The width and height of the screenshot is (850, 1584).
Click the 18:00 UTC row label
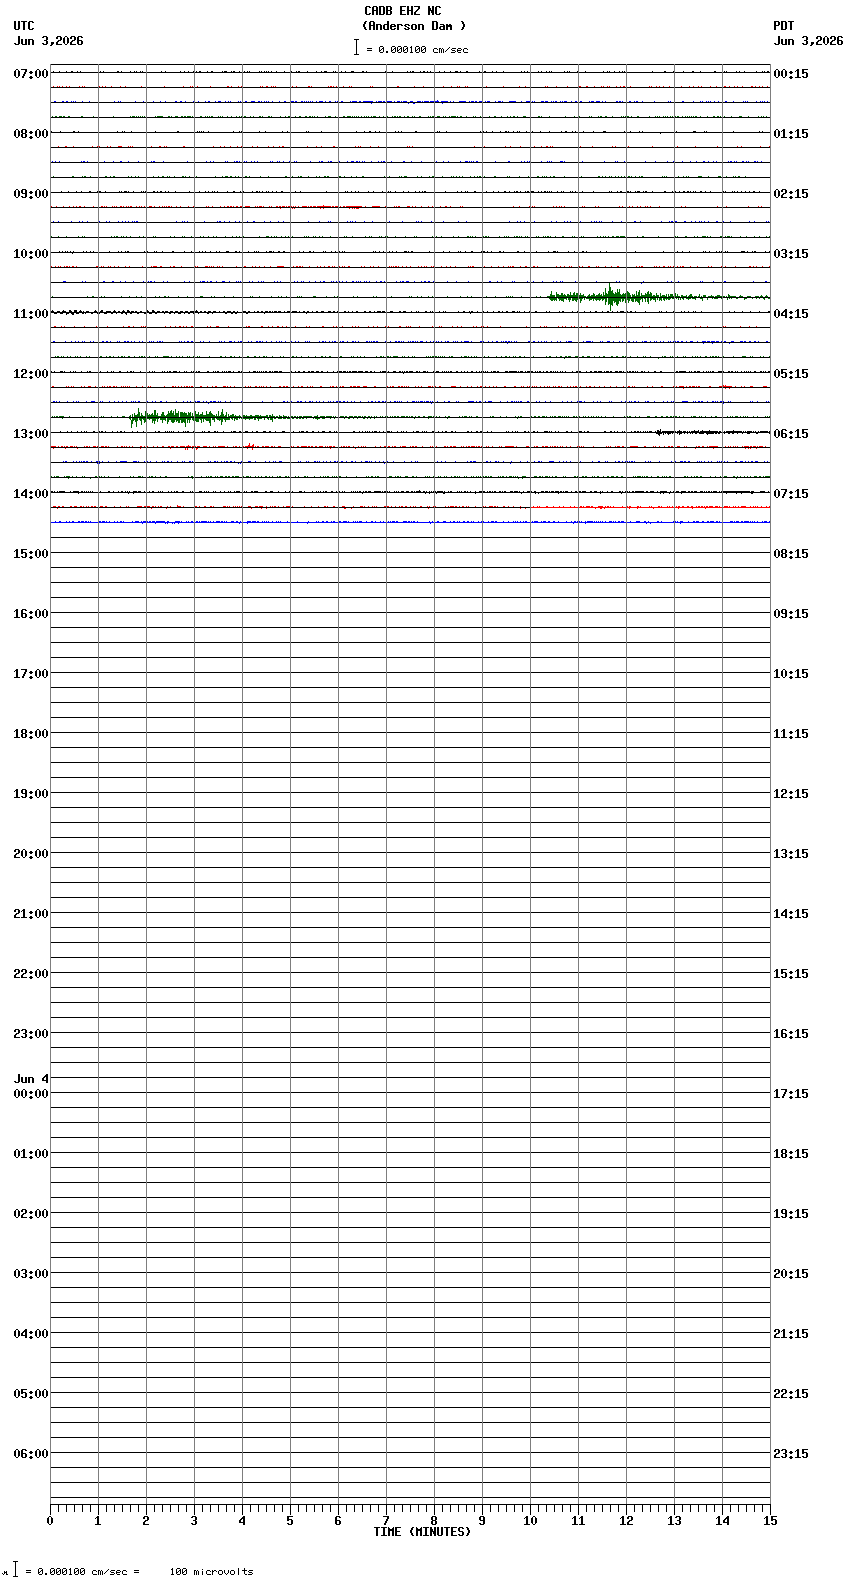pos(31,734)
